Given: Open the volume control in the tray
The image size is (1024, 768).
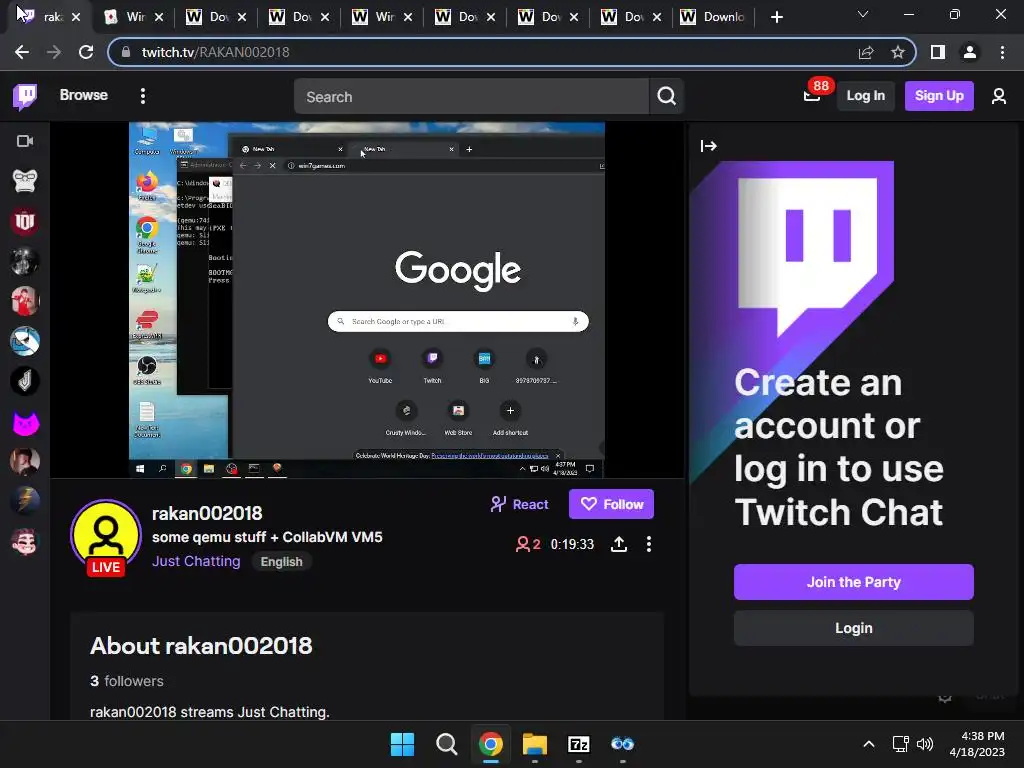Looking at the screenshot, I should tap(925, 744).
